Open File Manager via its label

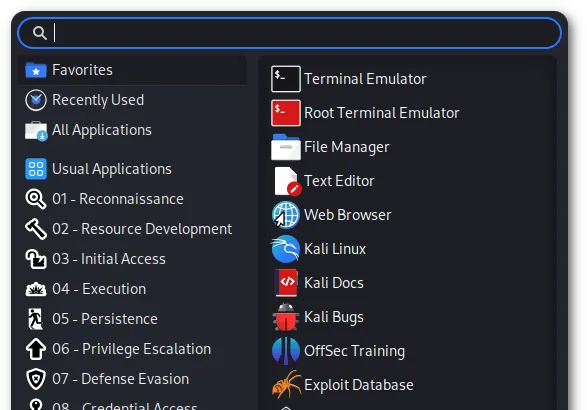(347, 147)
